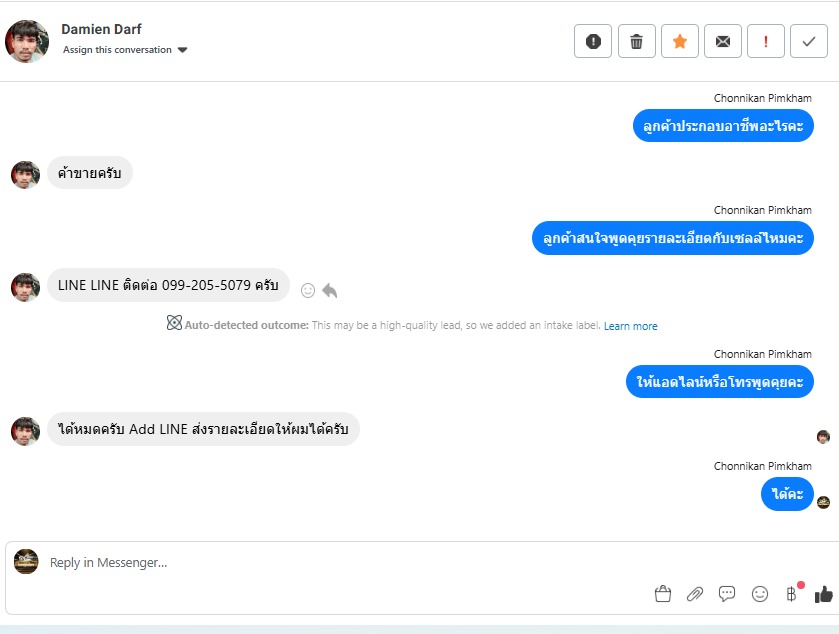Click the Damien Darf contact name
Screen dimensions: 839x634
[101, 29]
